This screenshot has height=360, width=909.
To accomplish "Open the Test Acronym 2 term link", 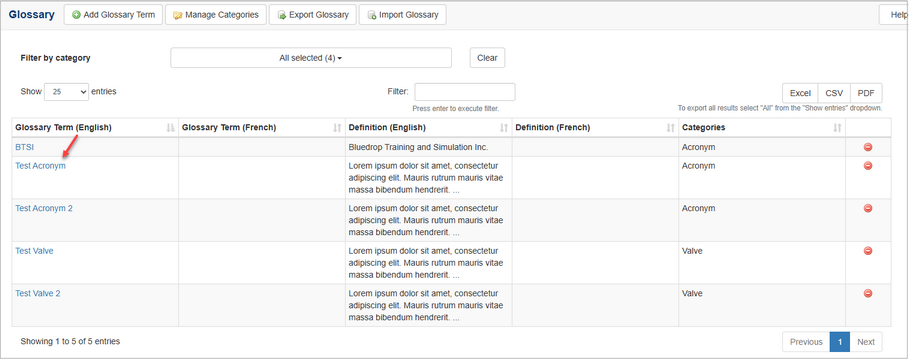I will pos(44,208).
